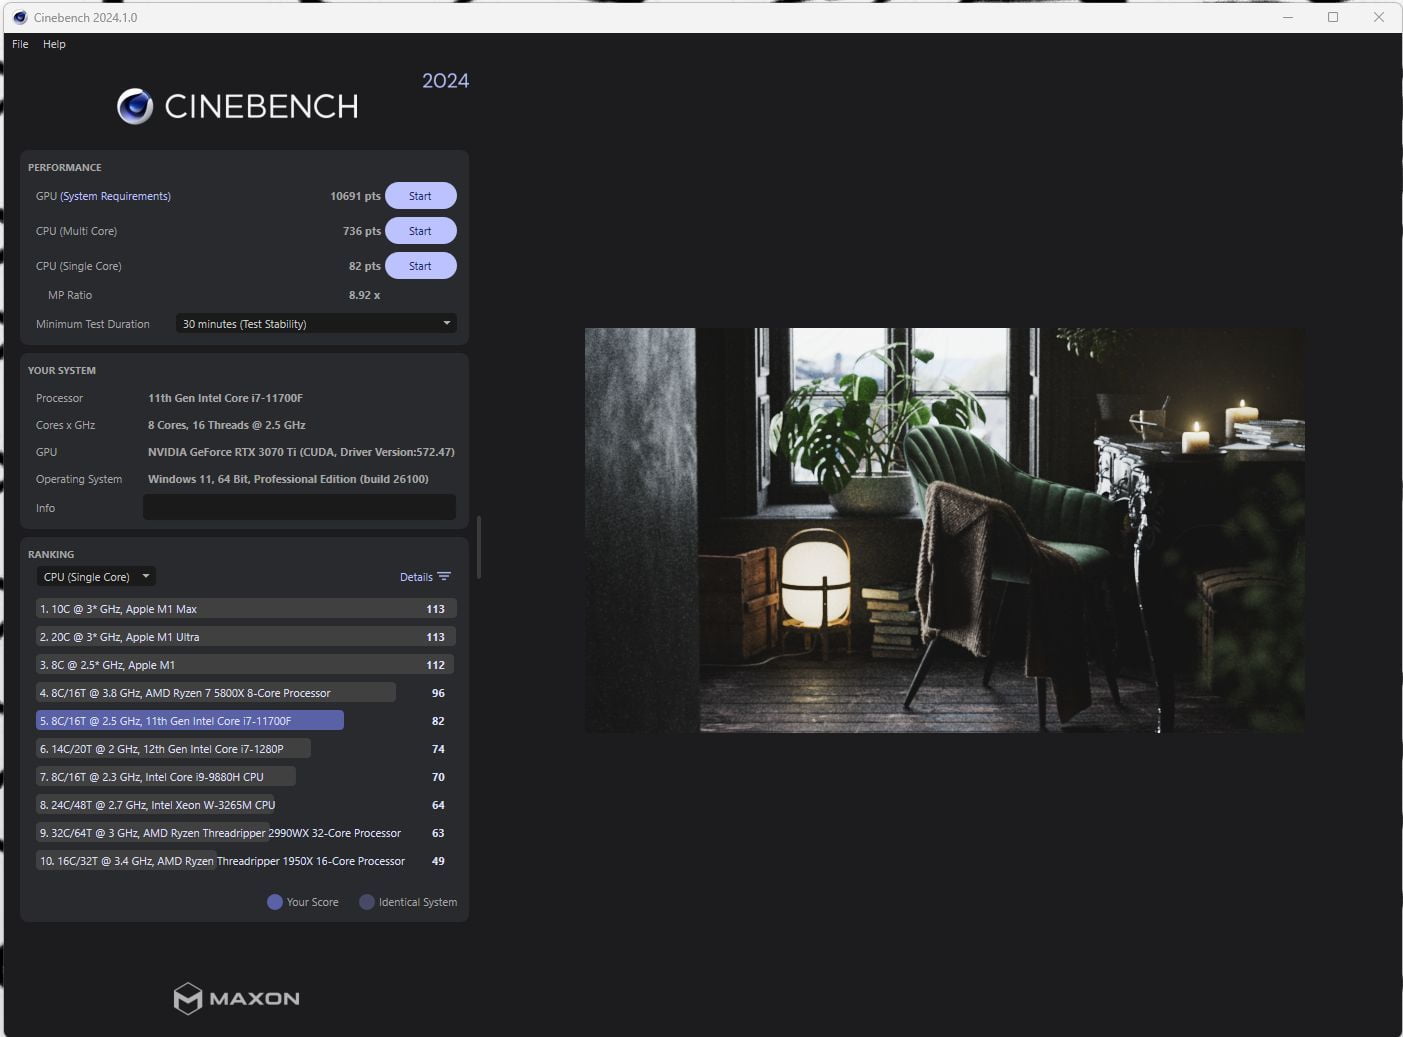Click the Identical System legend swatch

[x=367, y=902]
